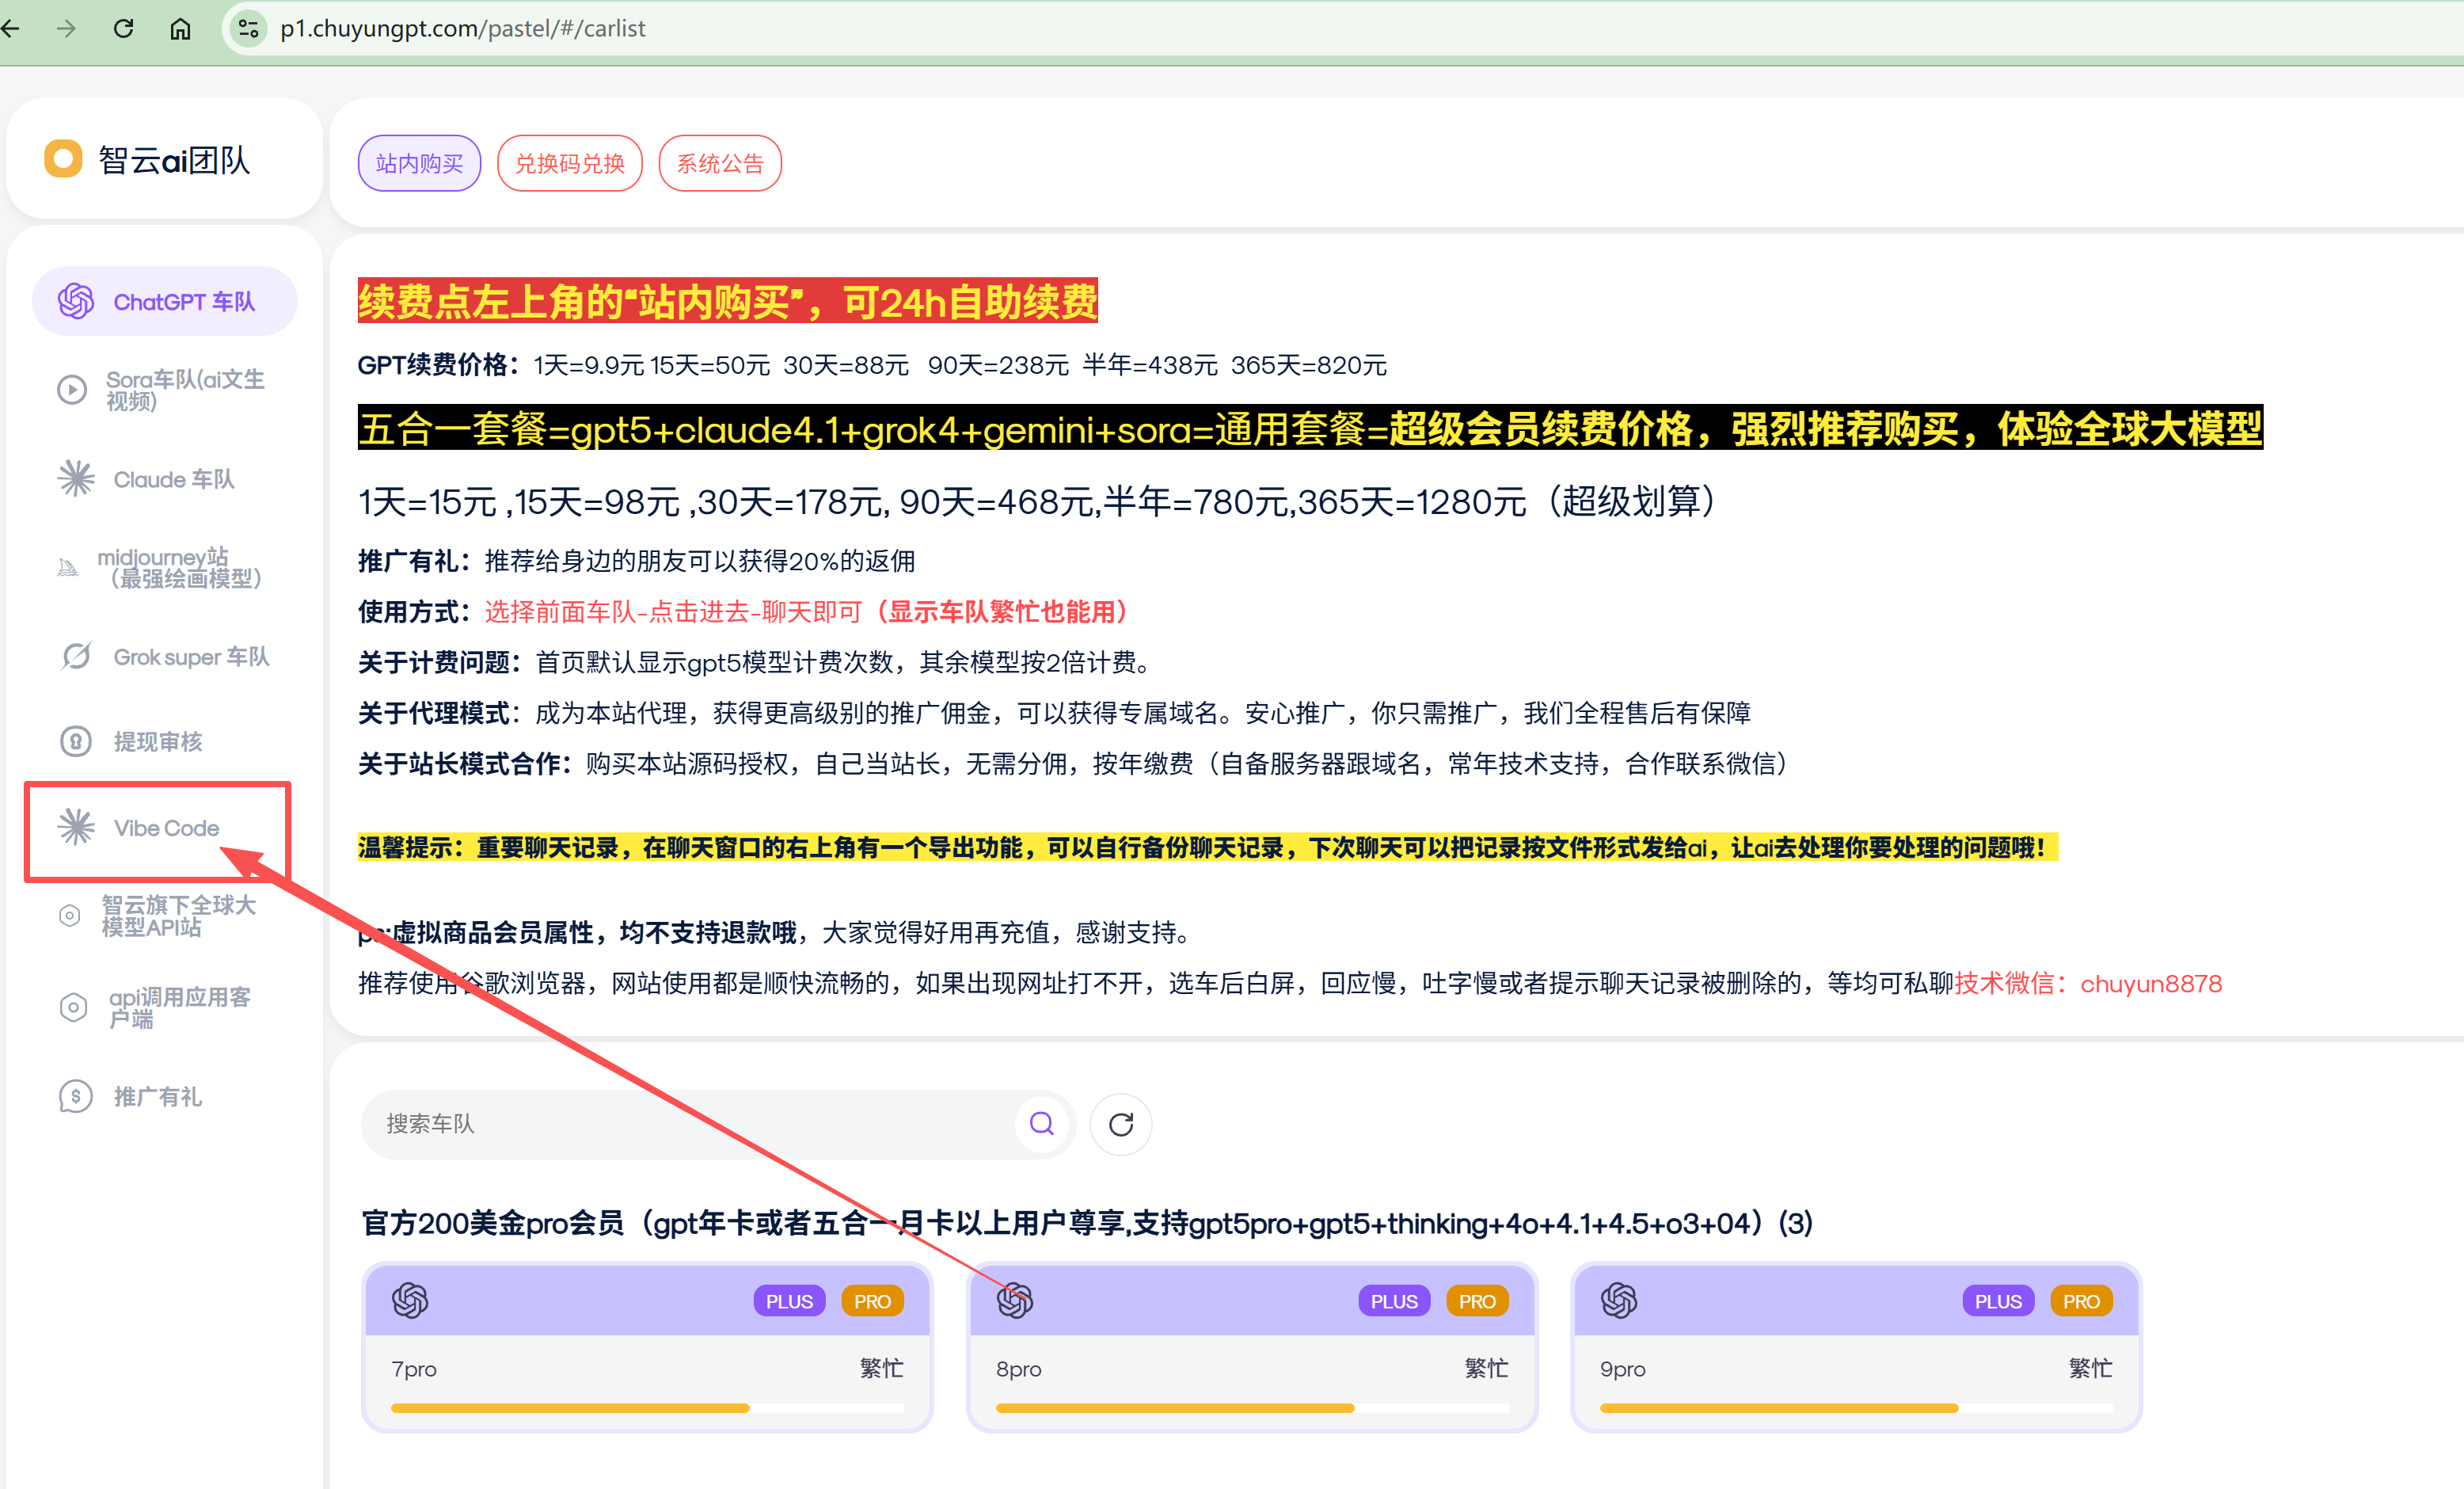Switch to 站内购买 tab
Screen dimensions: 2464x1489
pyautogui.click(x=419, y=163)
